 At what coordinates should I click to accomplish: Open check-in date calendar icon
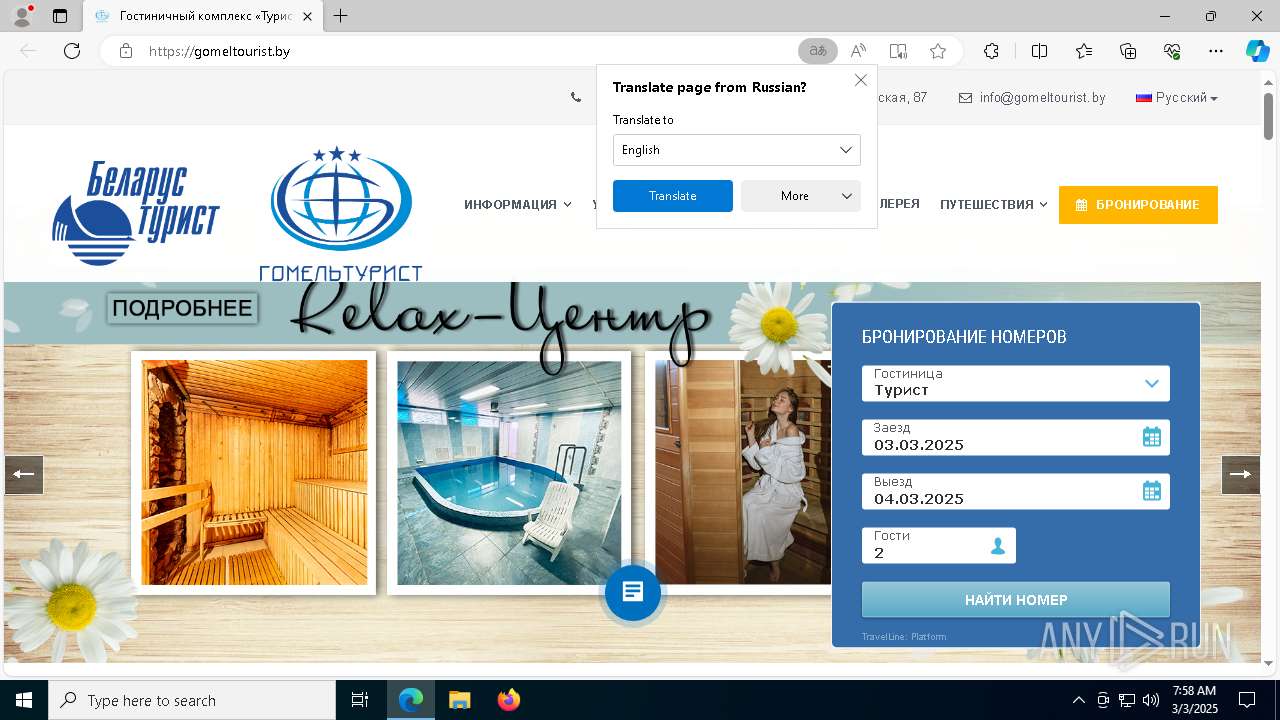(1152, 437)
